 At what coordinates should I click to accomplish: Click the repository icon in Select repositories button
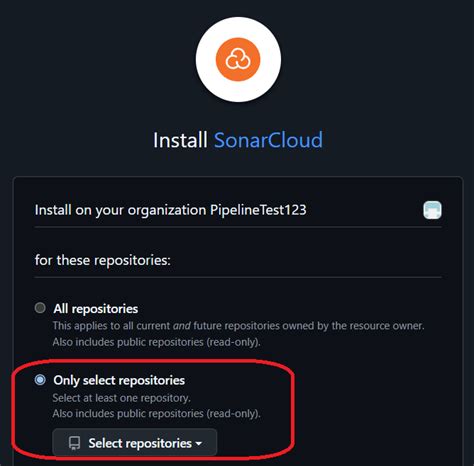point(74,443)
